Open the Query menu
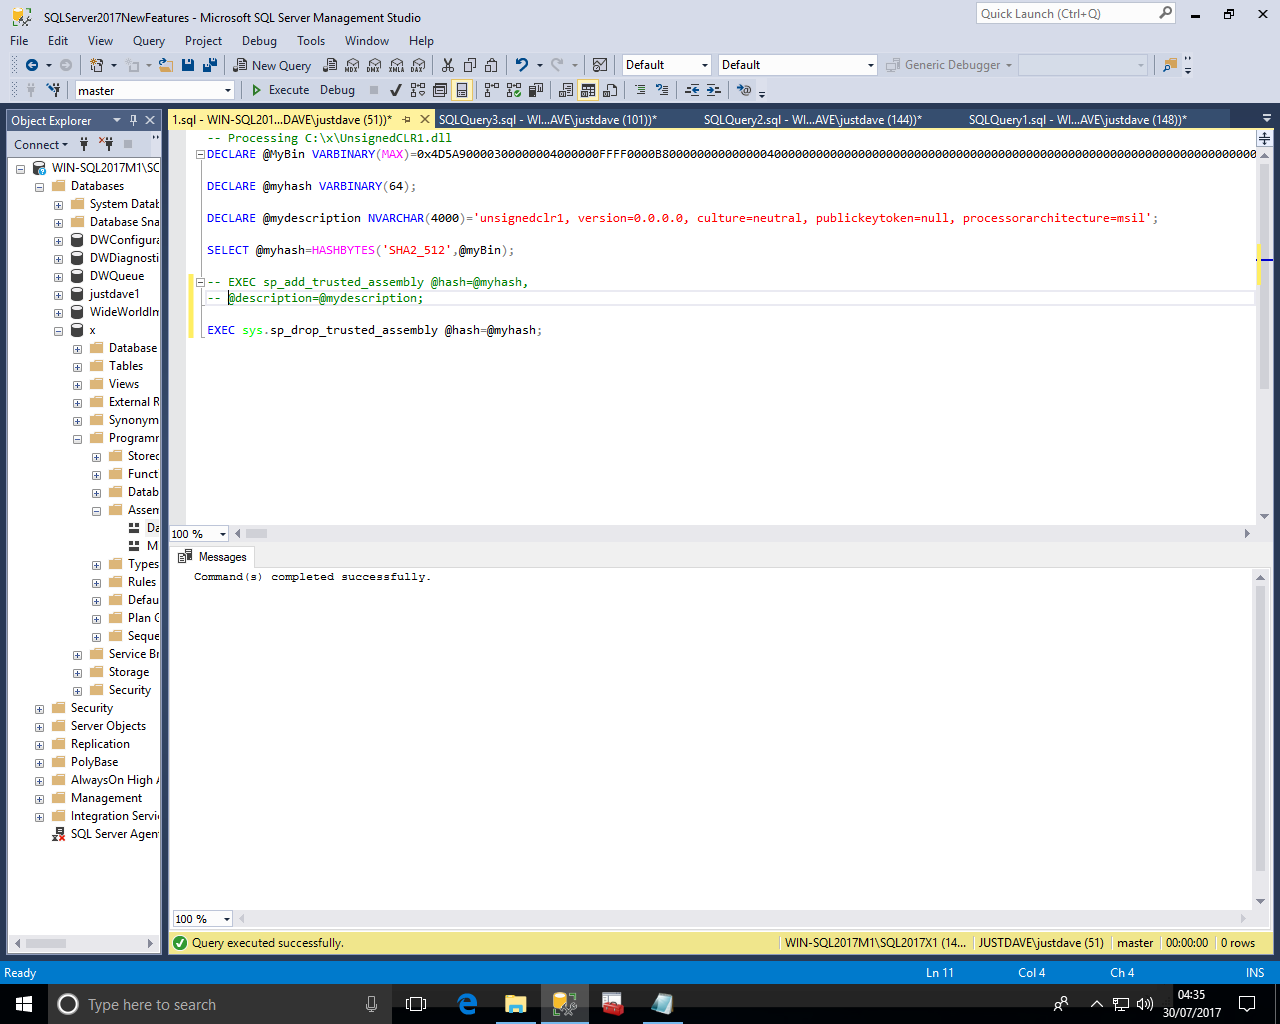Screen dimensions: 1280x1024 coord(148,41)
